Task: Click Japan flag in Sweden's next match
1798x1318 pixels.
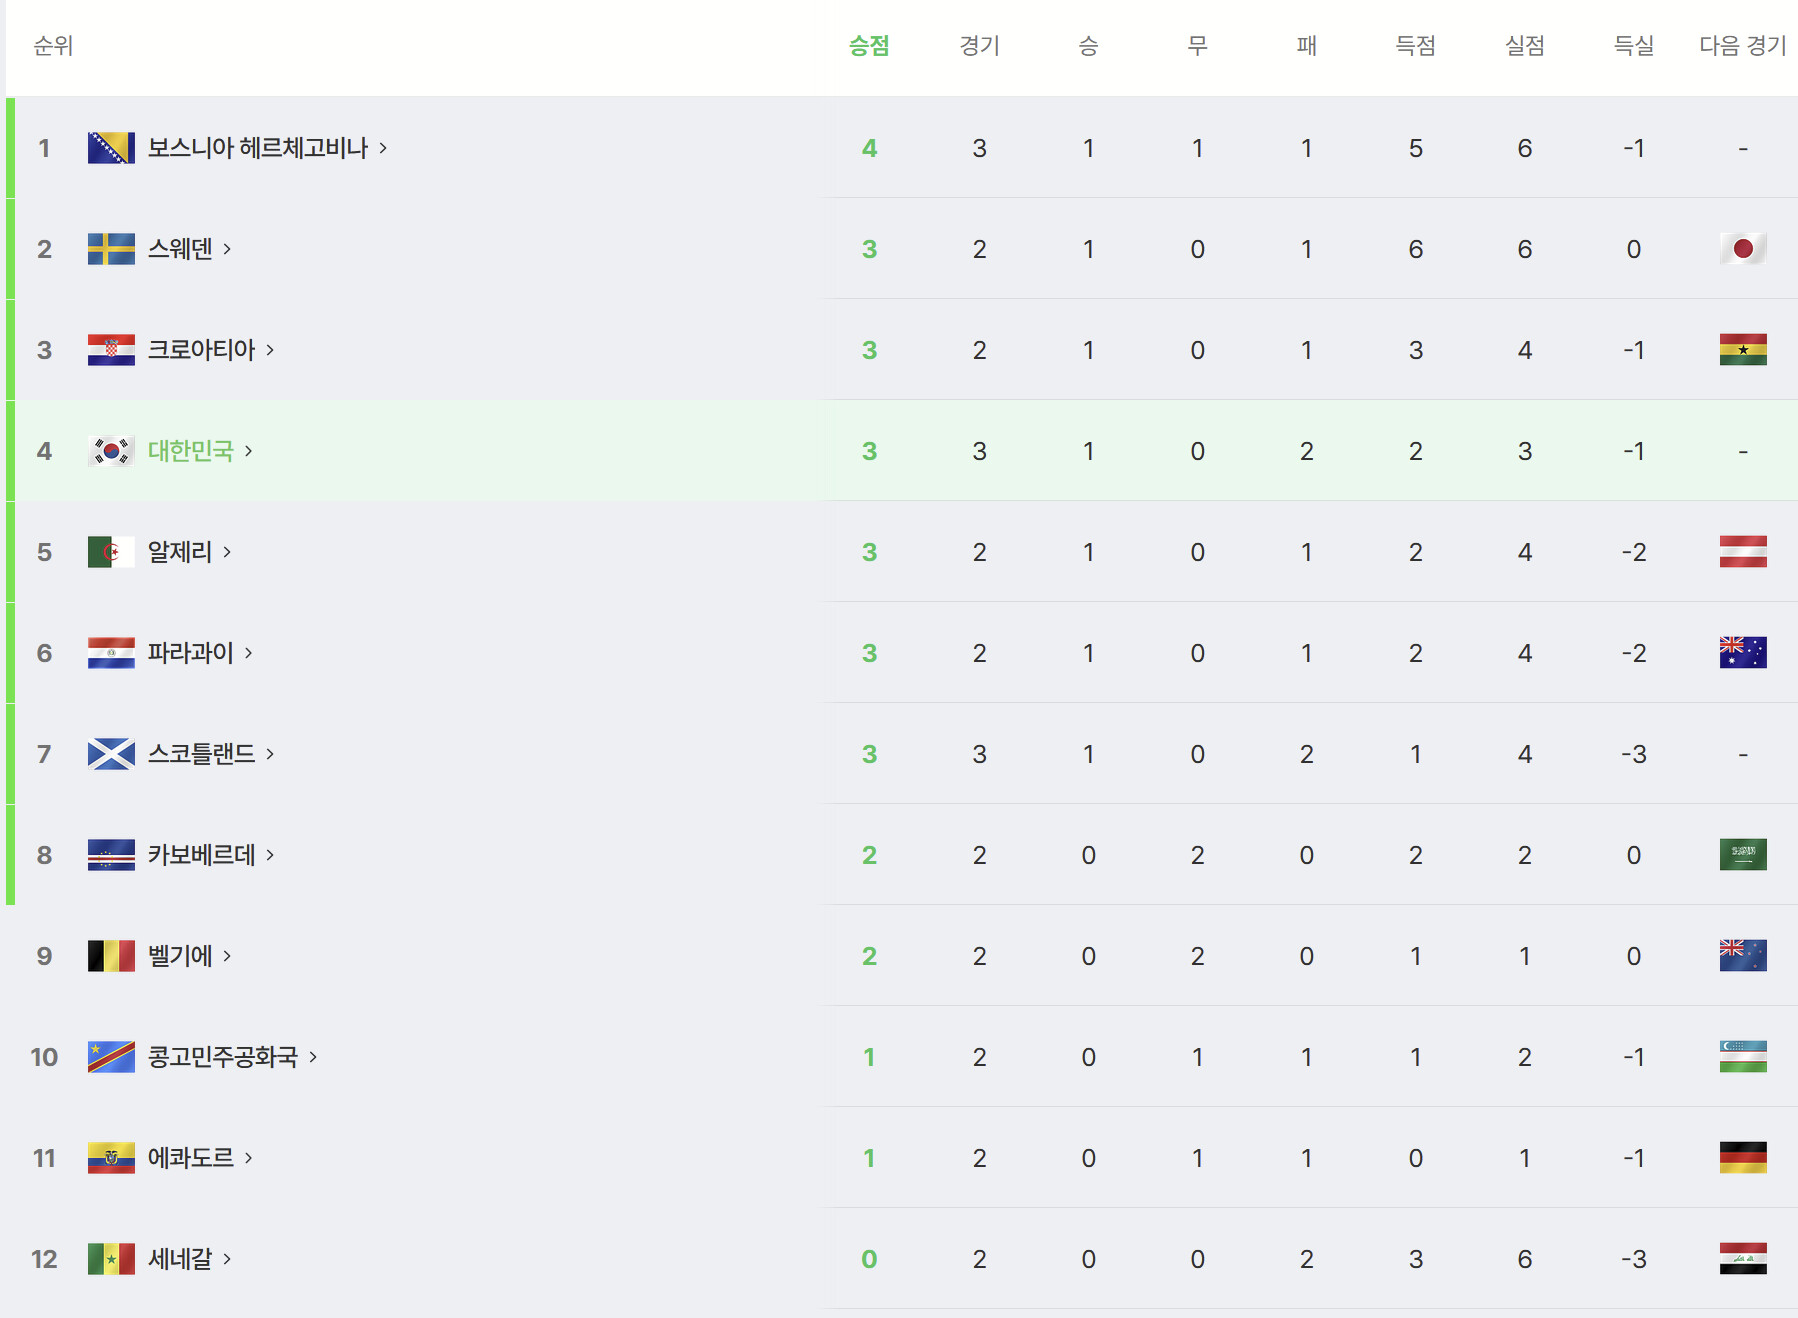Action: (x=1743, y=249)
